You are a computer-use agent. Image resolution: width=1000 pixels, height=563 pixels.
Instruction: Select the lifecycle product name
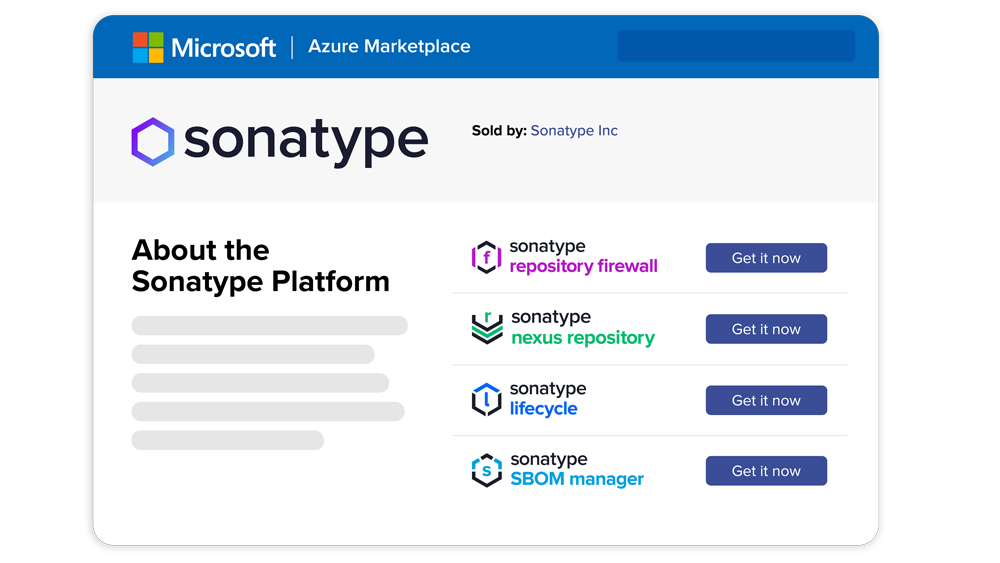click(543, 409)
